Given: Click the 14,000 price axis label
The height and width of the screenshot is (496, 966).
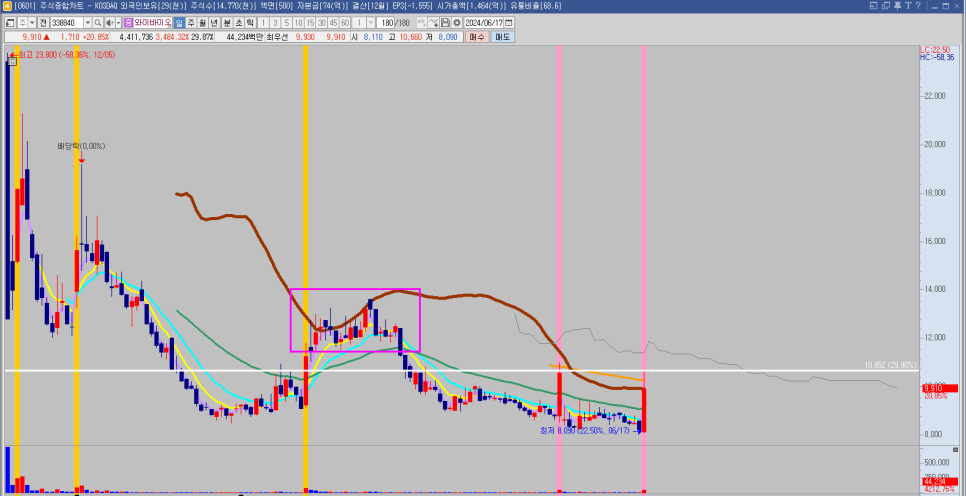Looking at the screenshot, I should [933, 290].
